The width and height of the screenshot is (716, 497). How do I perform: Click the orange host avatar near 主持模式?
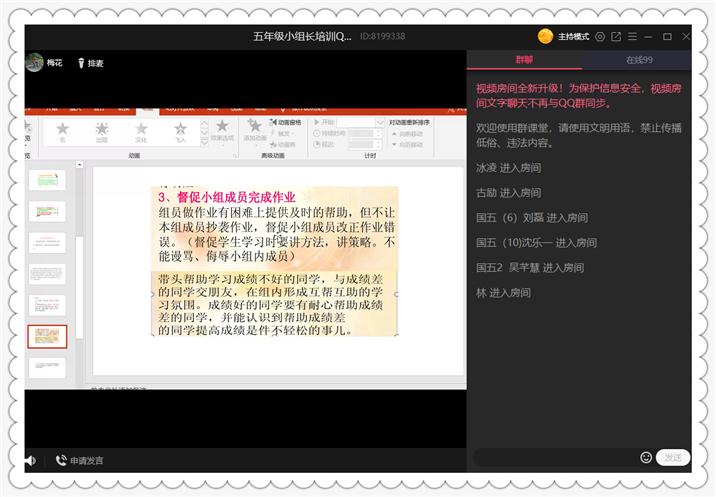[545, 36]
